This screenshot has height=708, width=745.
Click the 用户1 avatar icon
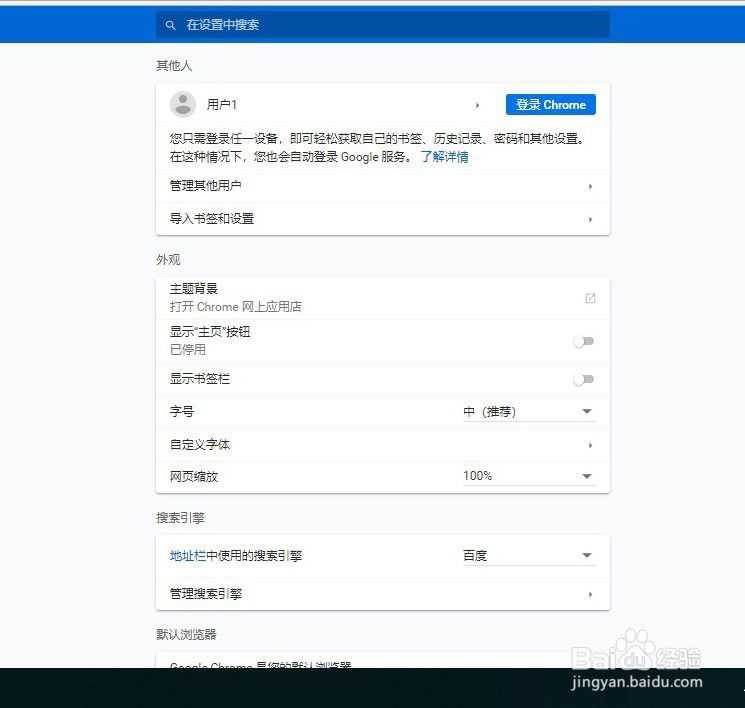click(x=183, y=104)
